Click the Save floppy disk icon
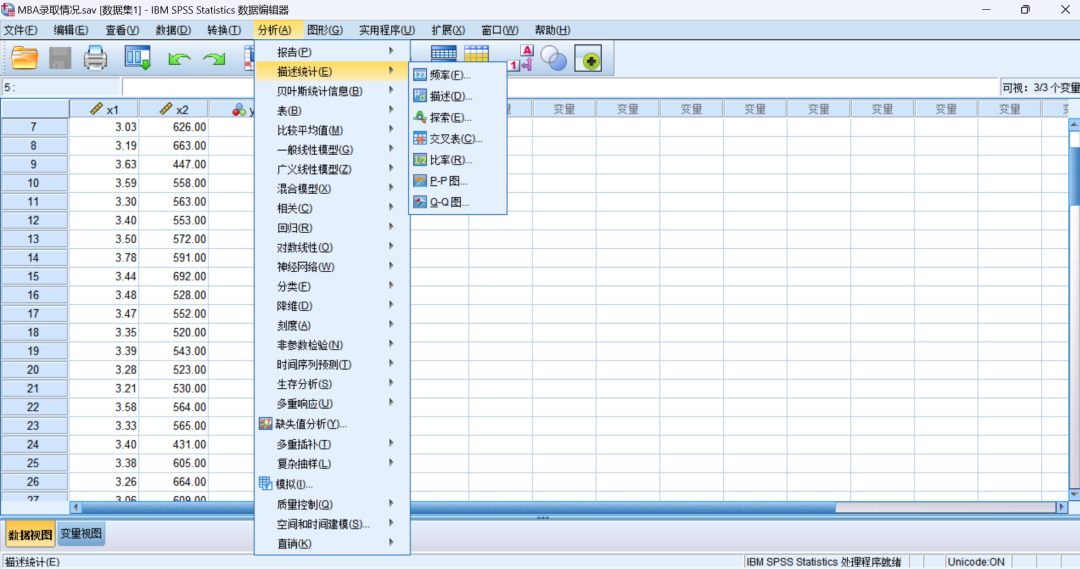Screen dimensions: 1080x569 [x=60, y=59]
